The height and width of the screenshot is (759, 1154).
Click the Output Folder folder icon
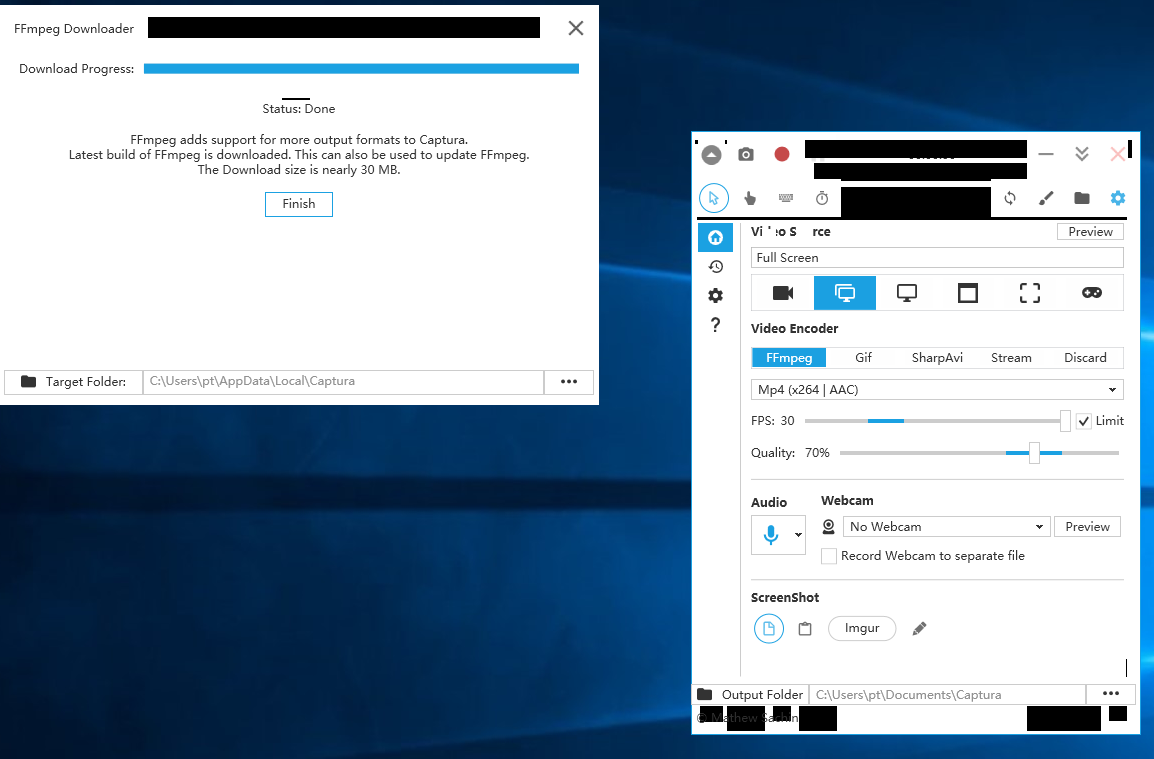704,694
